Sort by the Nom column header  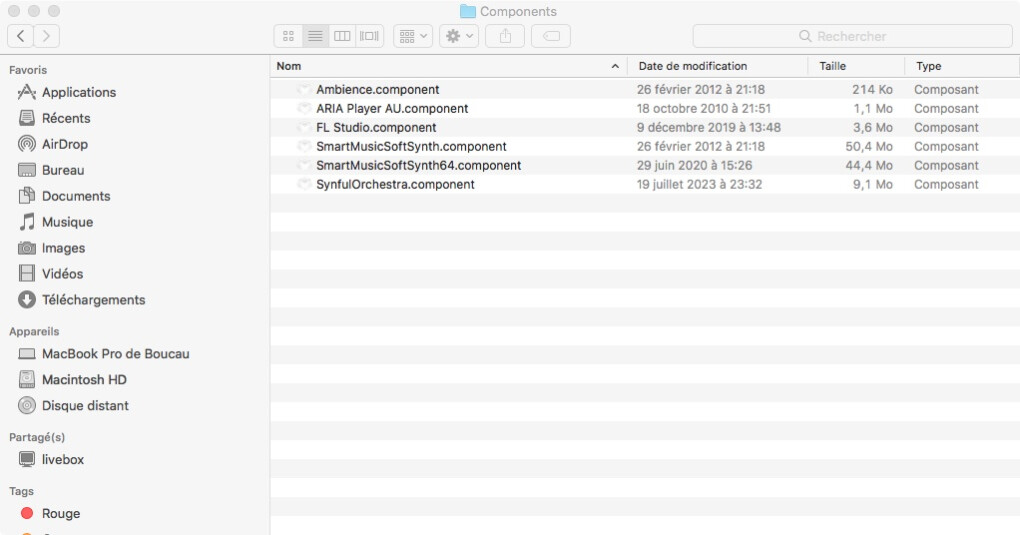pyautogui.click(x=289, y=66)
